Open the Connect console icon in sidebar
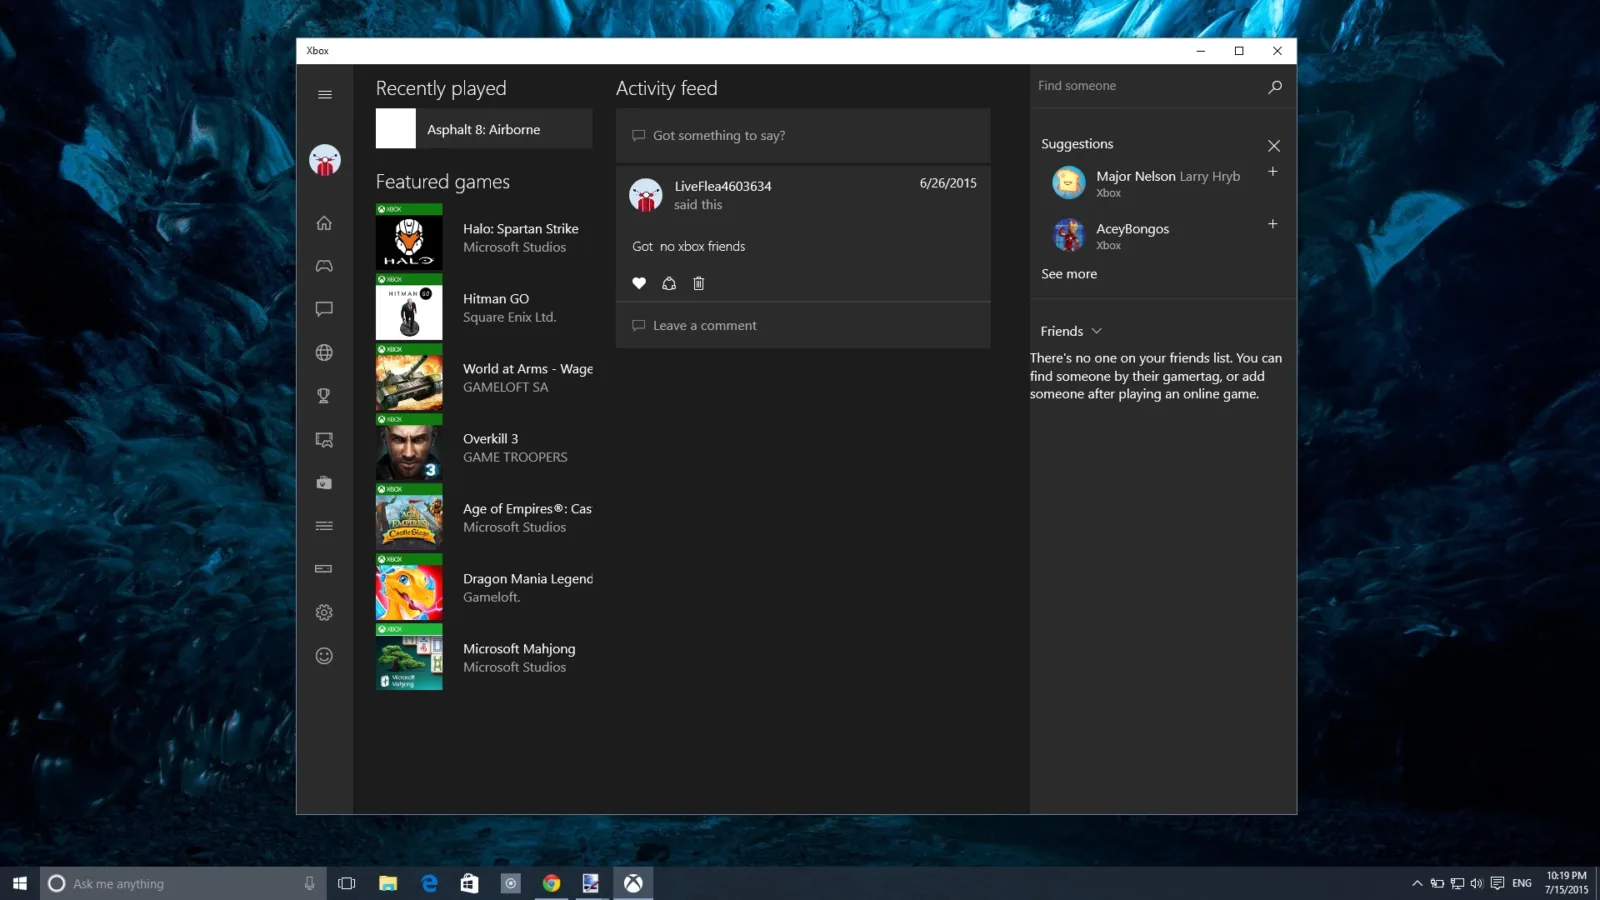The image size is (1600, 900). point(324,569)
